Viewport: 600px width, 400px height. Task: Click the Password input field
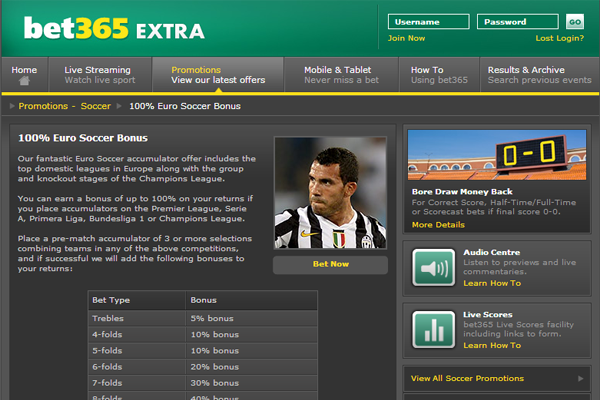tap(518, 22)
